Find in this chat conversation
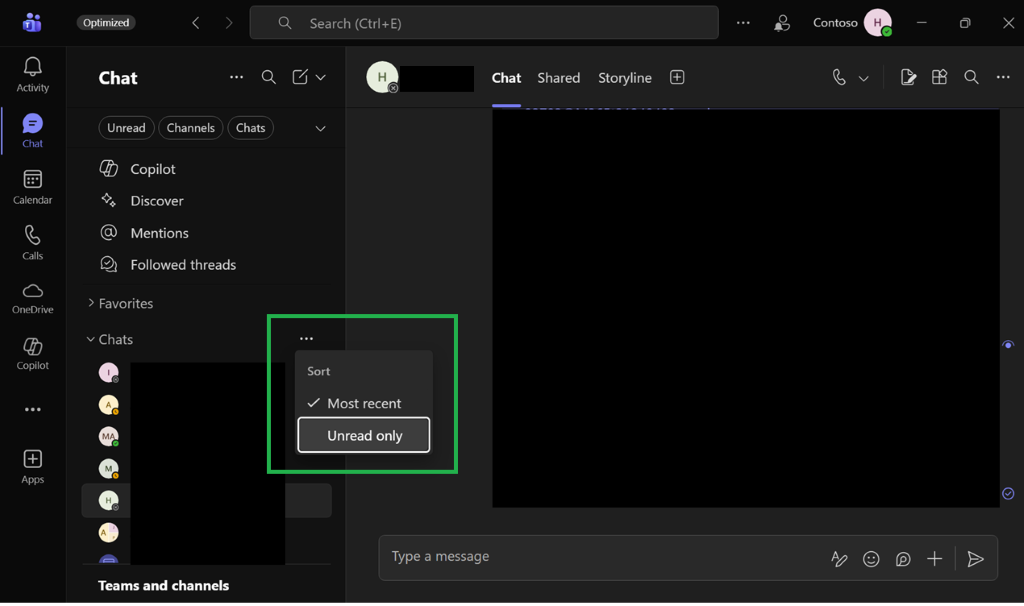The width and height of the screenshot is (1024, 606). (x=971, y=78)
